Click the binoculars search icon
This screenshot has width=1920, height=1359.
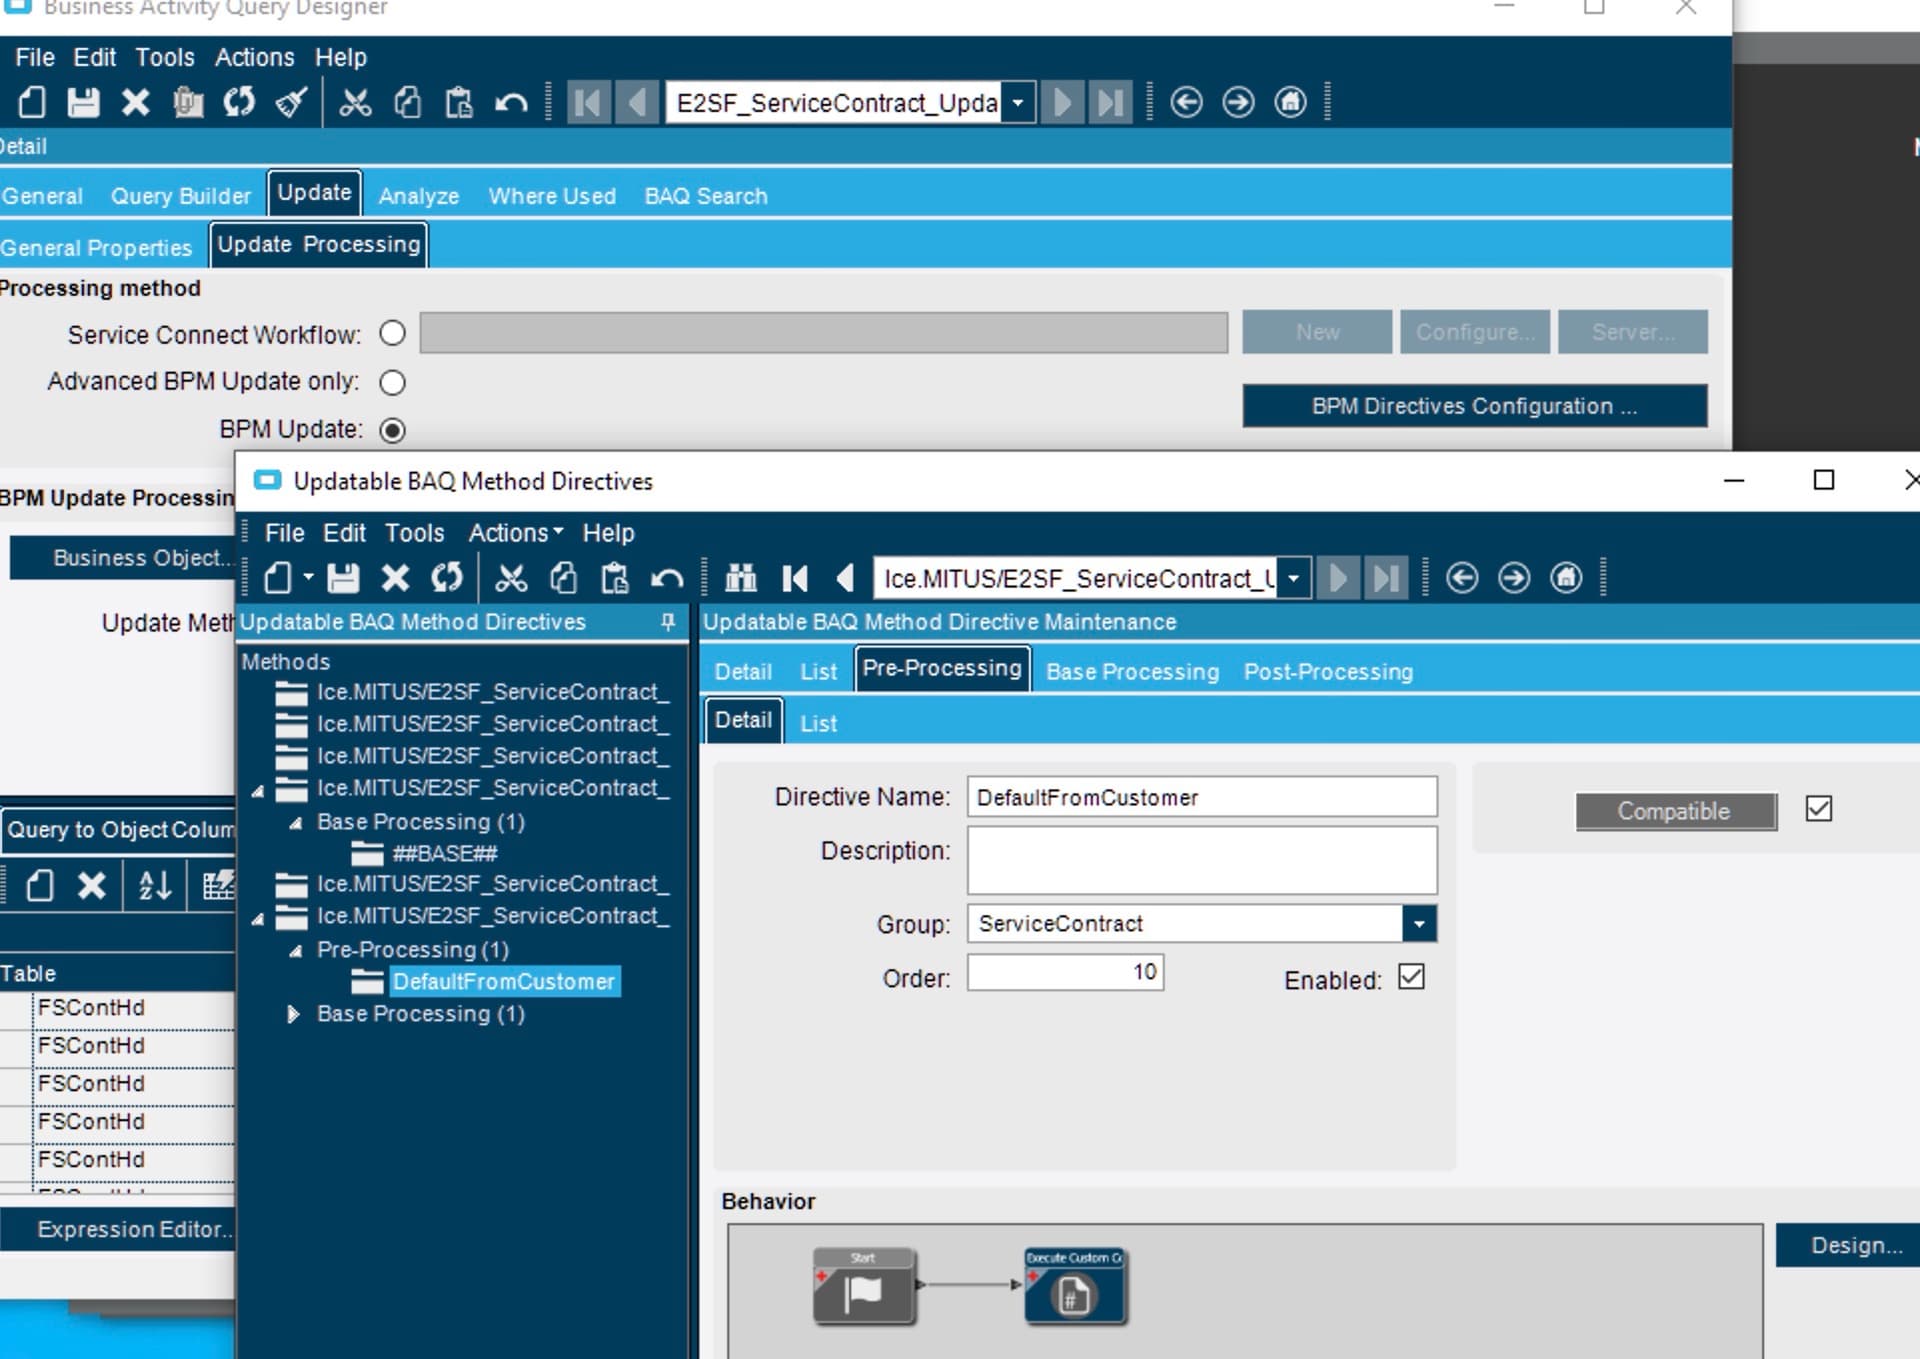(741, 578)
